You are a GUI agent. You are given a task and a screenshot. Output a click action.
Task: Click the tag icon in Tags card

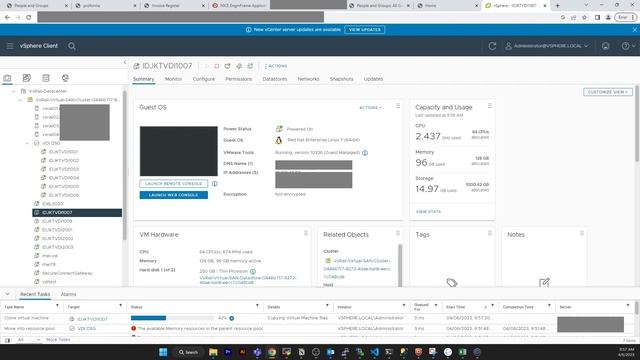(x=452, y=282)
